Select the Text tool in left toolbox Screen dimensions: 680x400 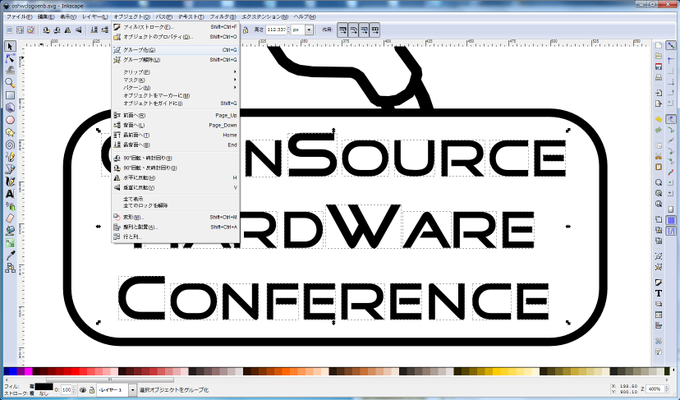[10, 194]
